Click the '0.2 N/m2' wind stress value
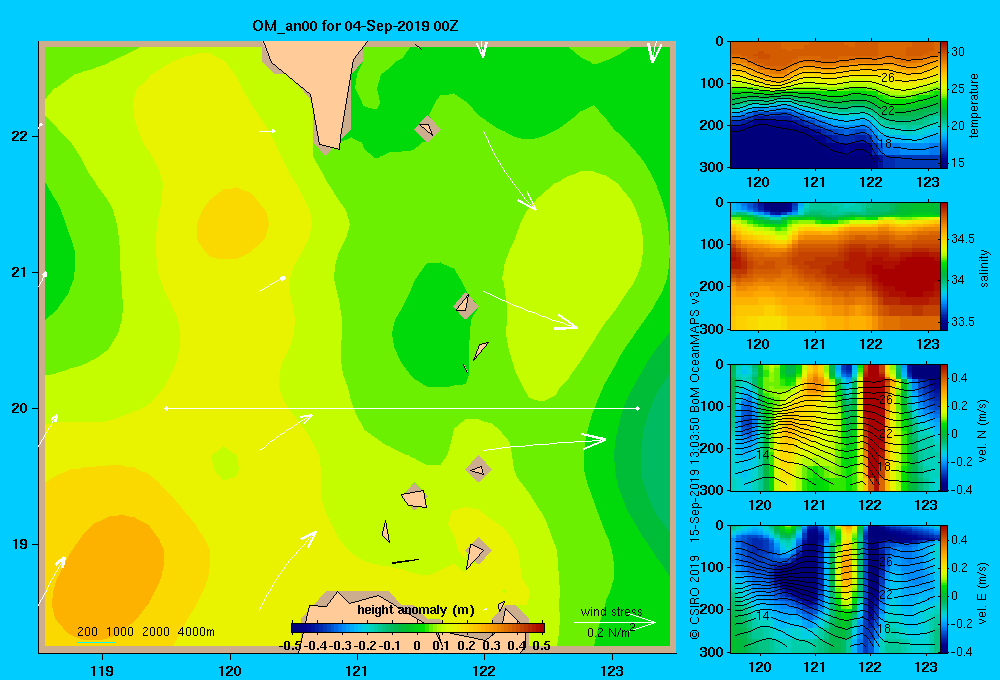1000x680 pixels. 610,632
